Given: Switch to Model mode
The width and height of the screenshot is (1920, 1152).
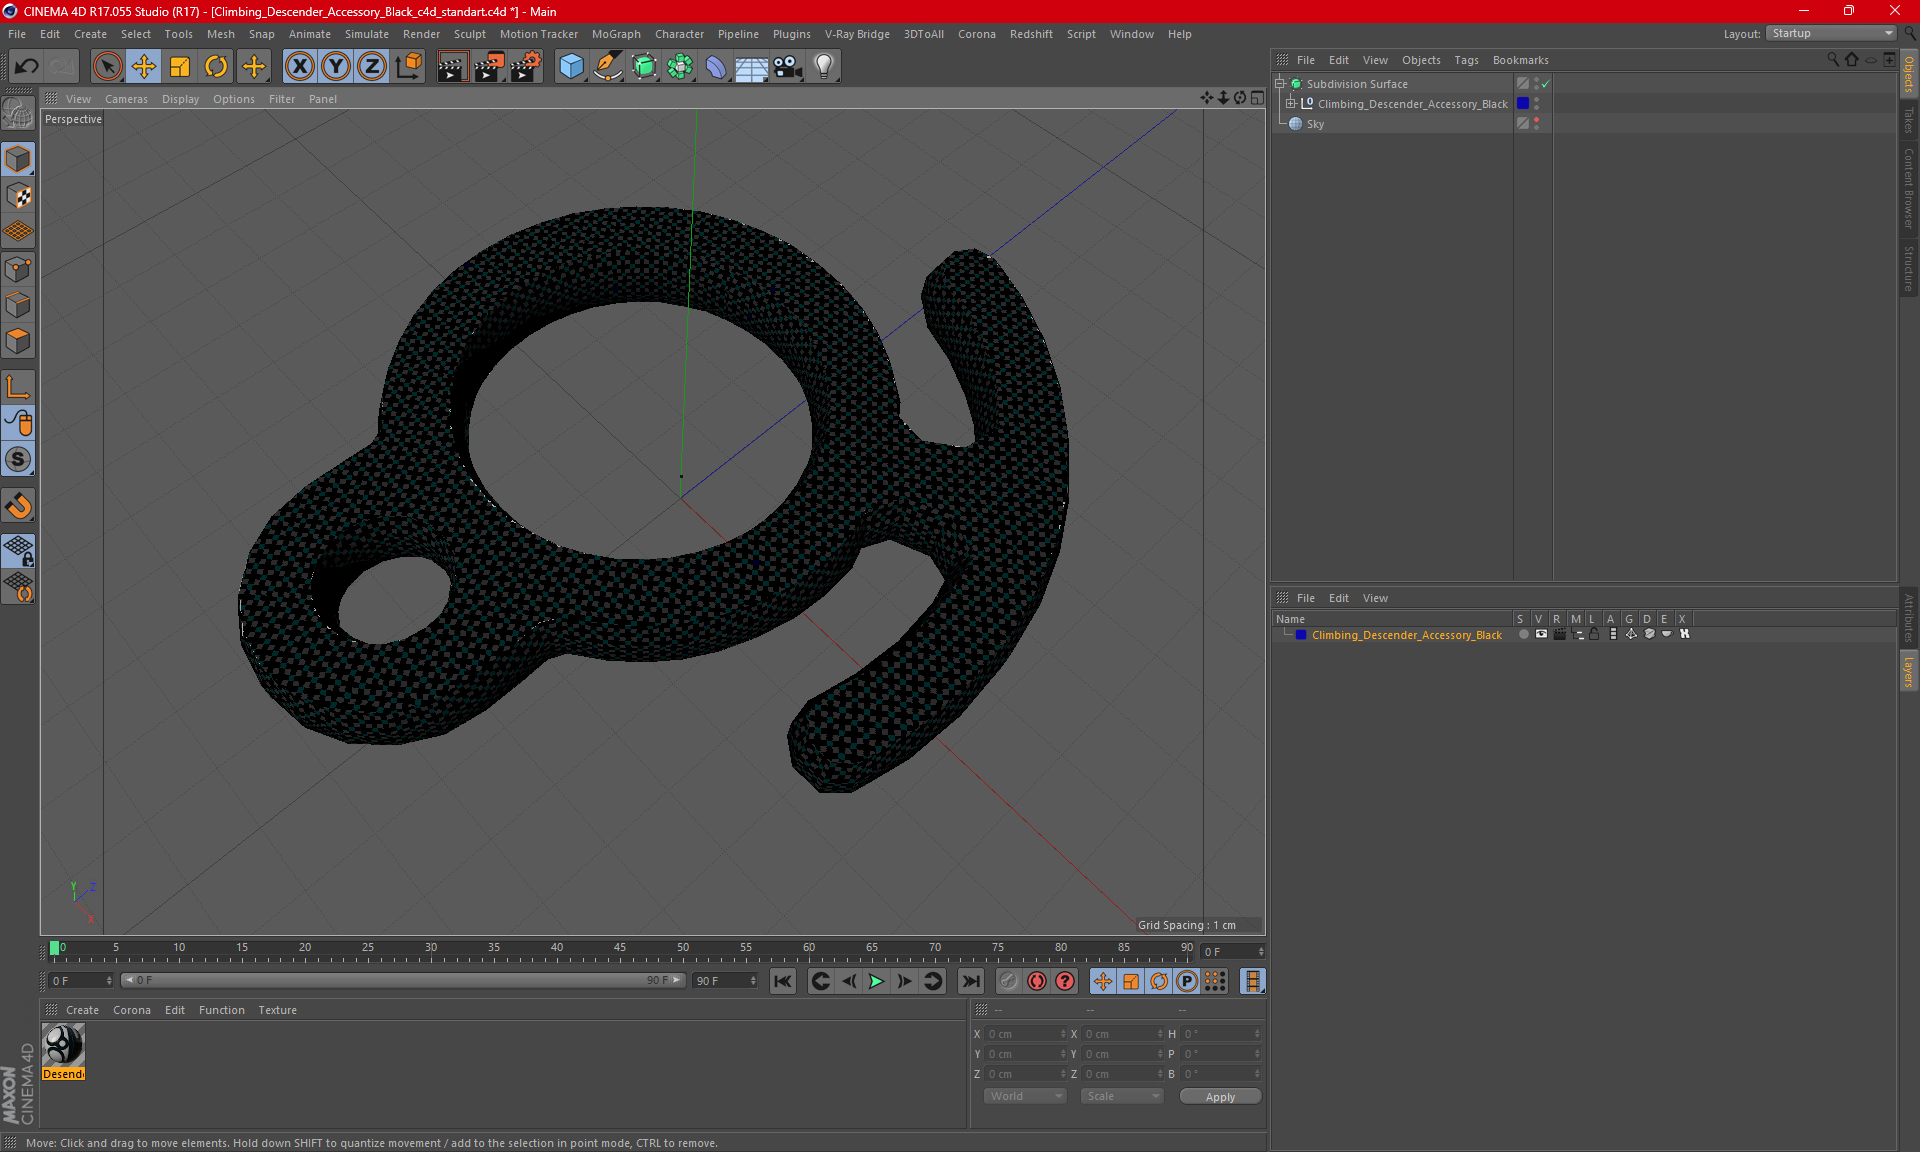Looking at the screenshot, I should (x=18, y=159).
